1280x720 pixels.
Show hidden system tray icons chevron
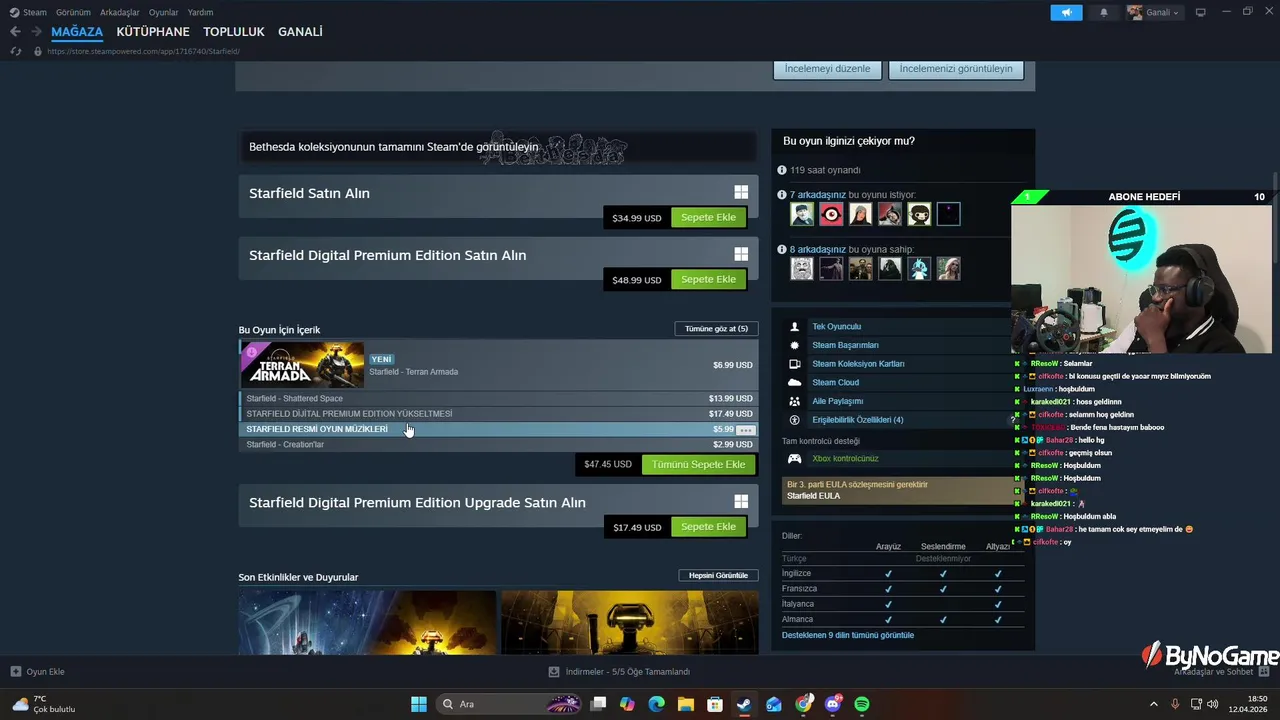click(1153, 704)
